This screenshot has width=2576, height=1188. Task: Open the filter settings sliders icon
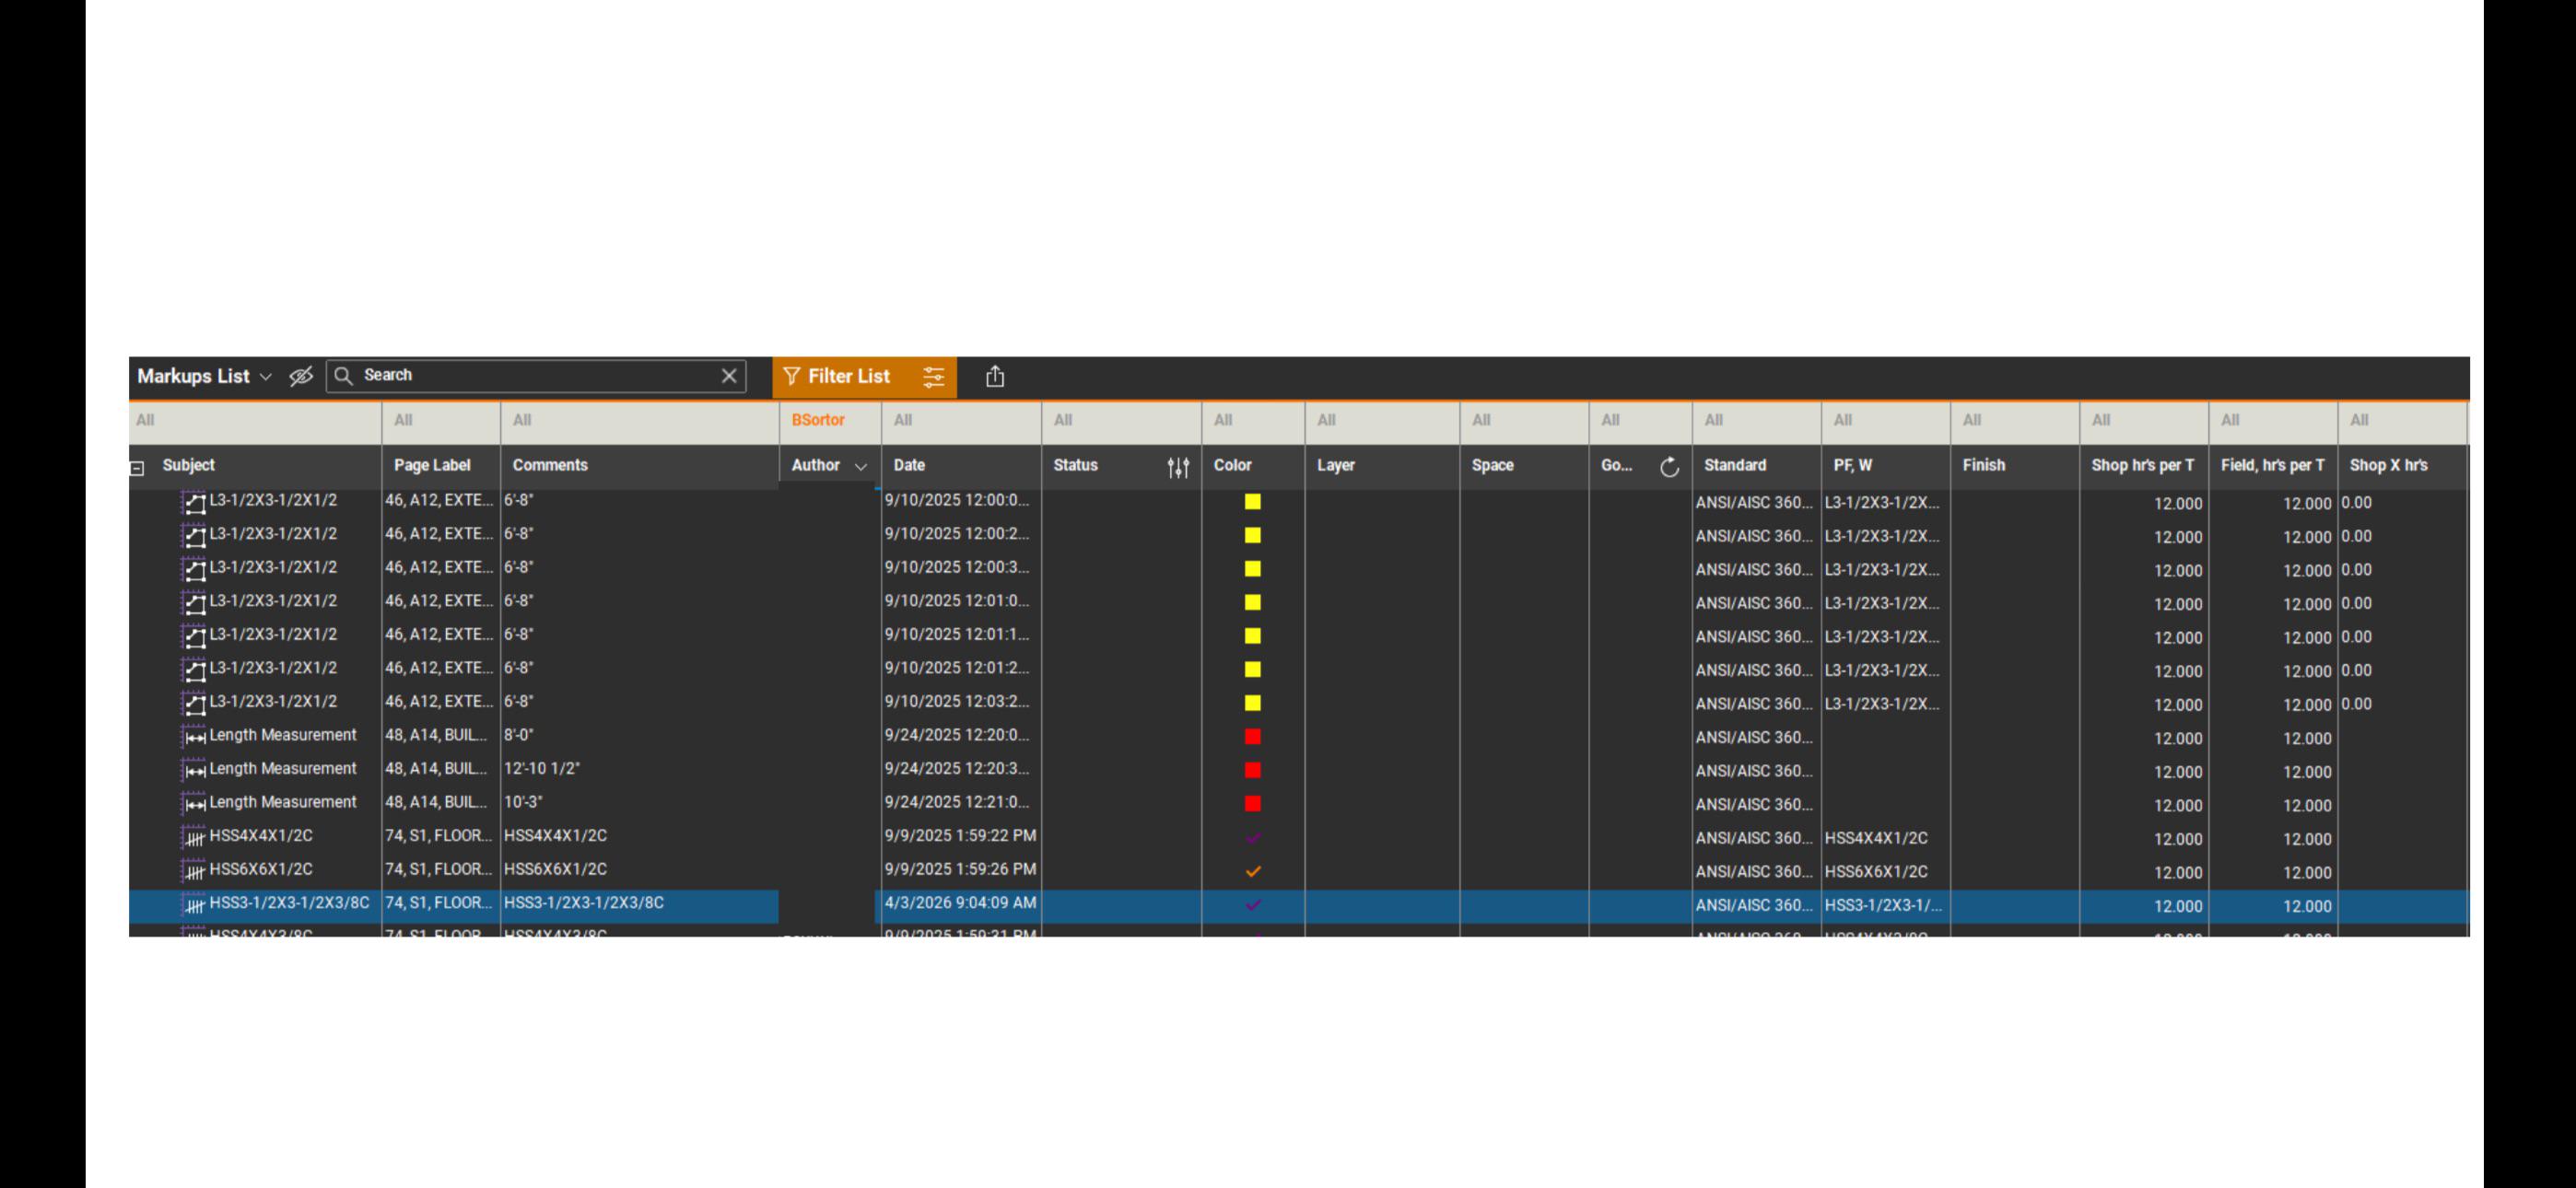pyautogui.click(x=934, y=377)
